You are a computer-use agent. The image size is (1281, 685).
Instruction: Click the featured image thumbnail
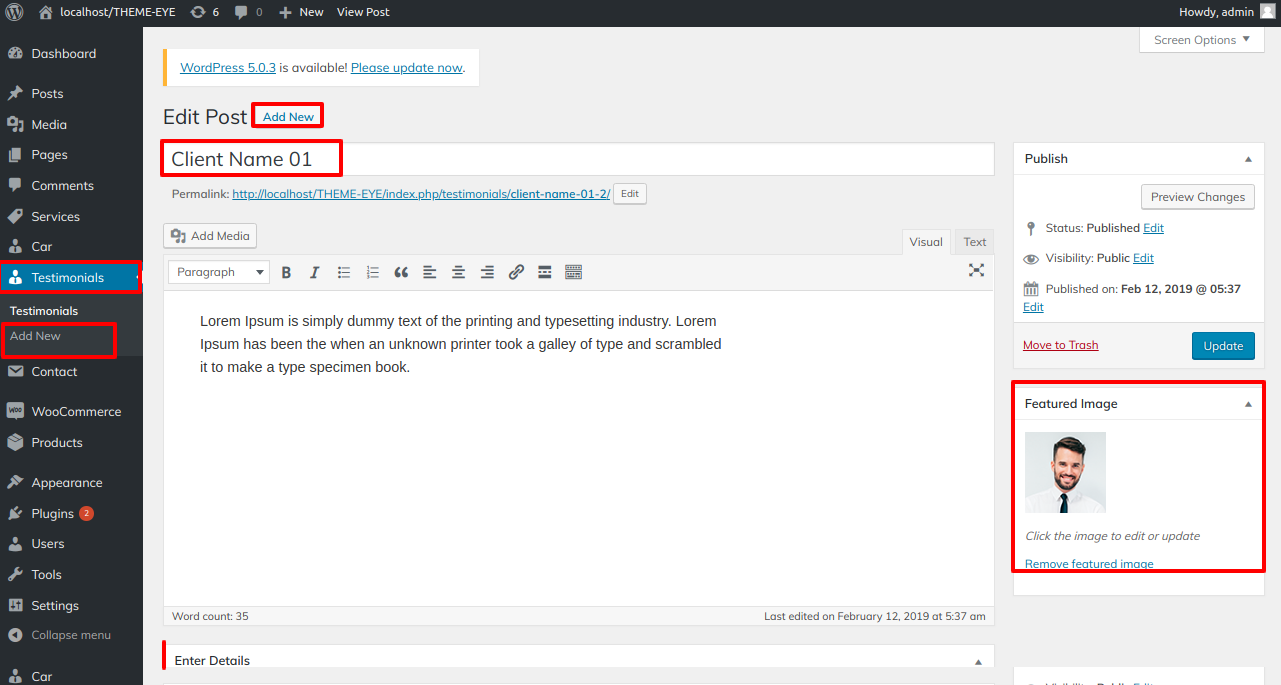pos(1065,472)
